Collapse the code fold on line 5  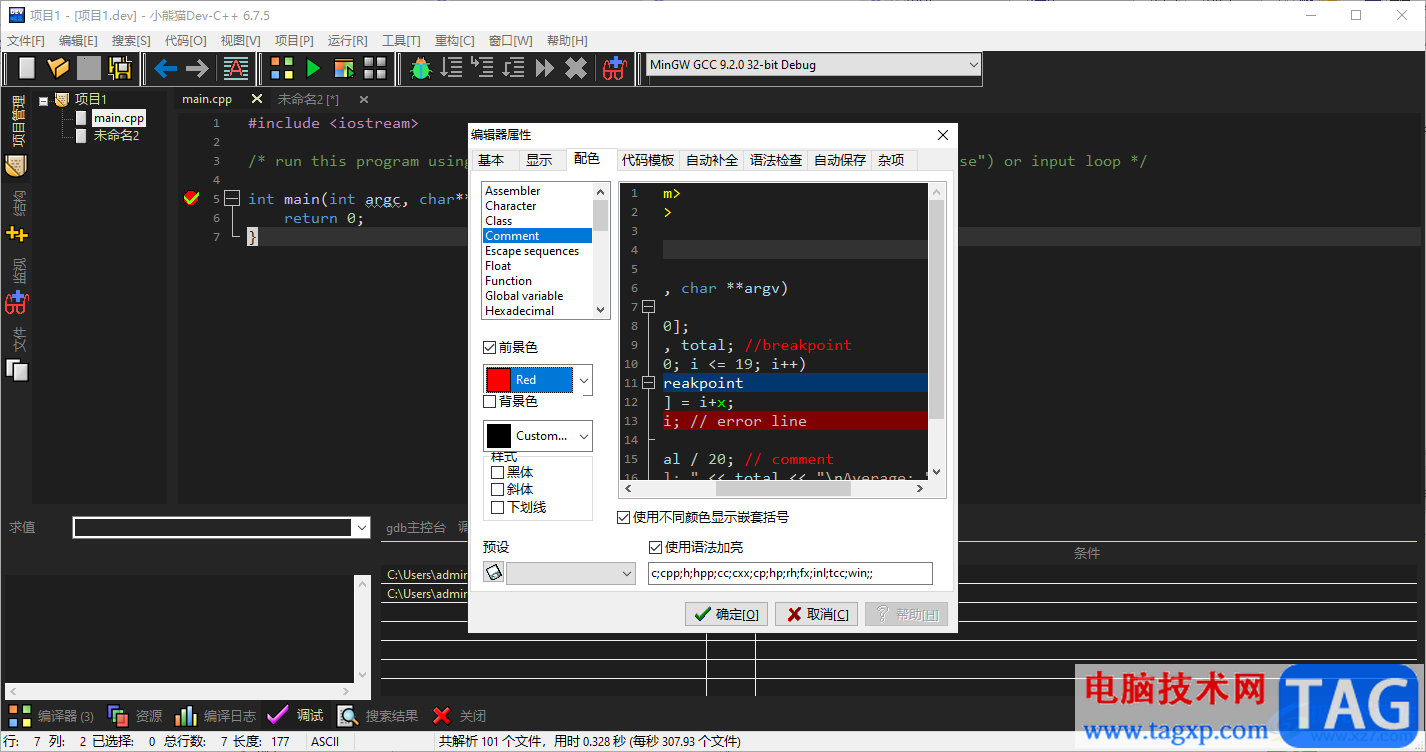pos(231,199)
